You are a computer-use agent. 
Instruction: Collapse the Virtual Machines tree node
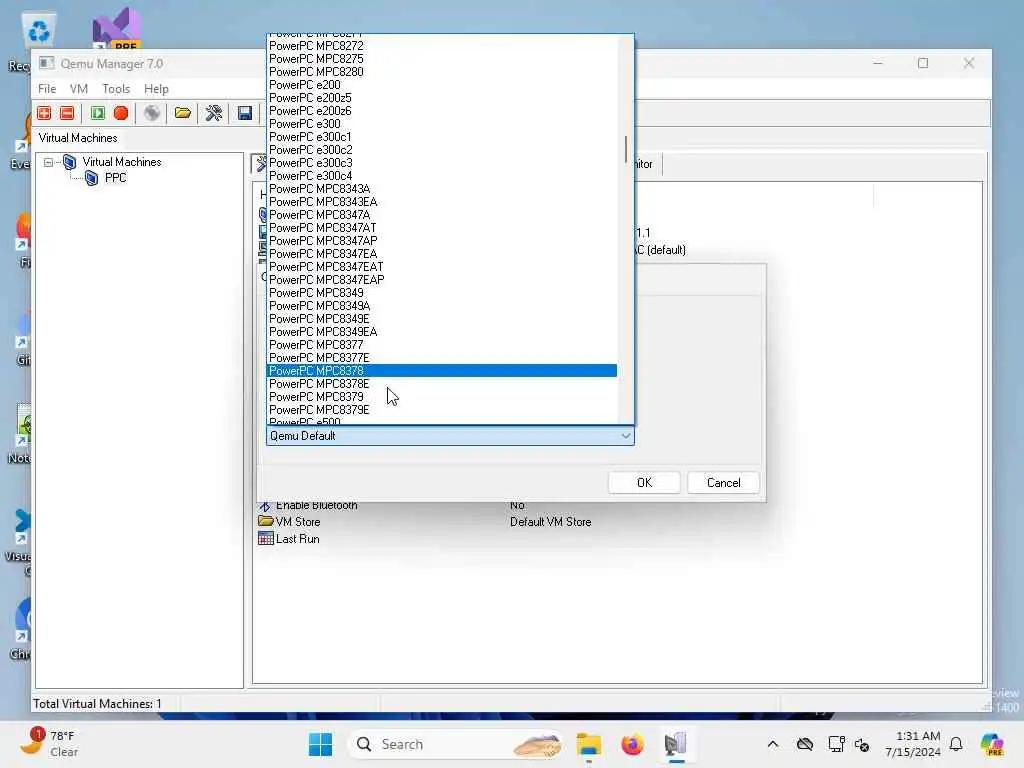tap(48, 162)
